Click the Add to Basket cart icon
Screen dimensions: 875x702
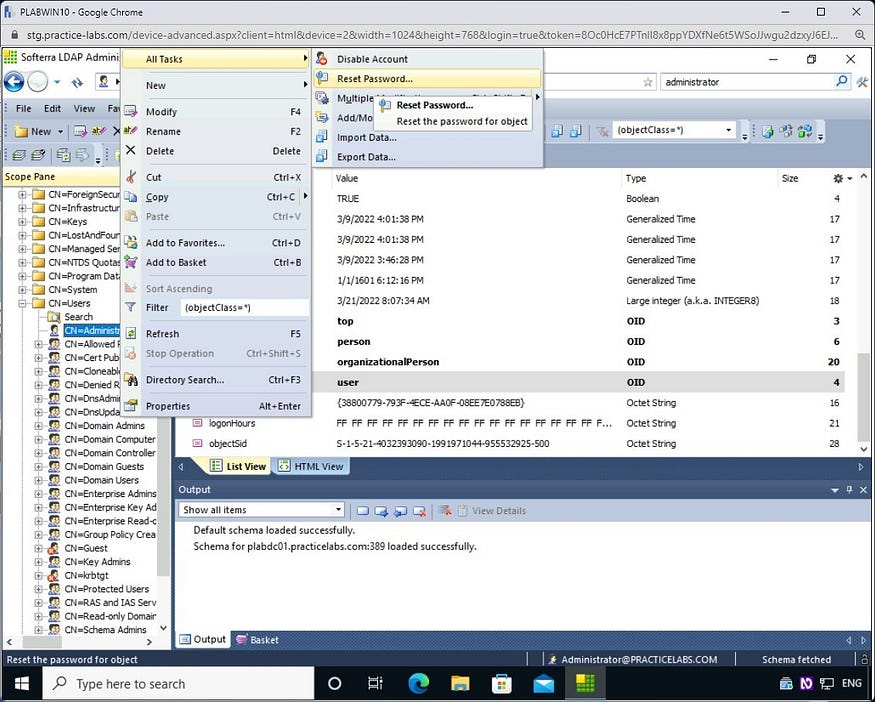tap(131, 262)
